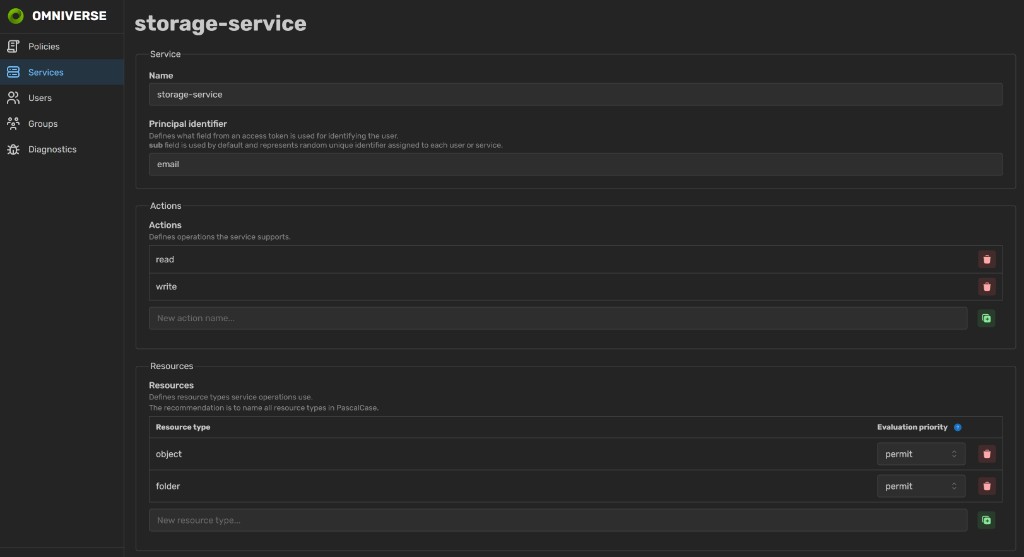Click the green add resource type icon
Image resolution: width=1024 pixels, height=557 pixels.
[986, 520]
